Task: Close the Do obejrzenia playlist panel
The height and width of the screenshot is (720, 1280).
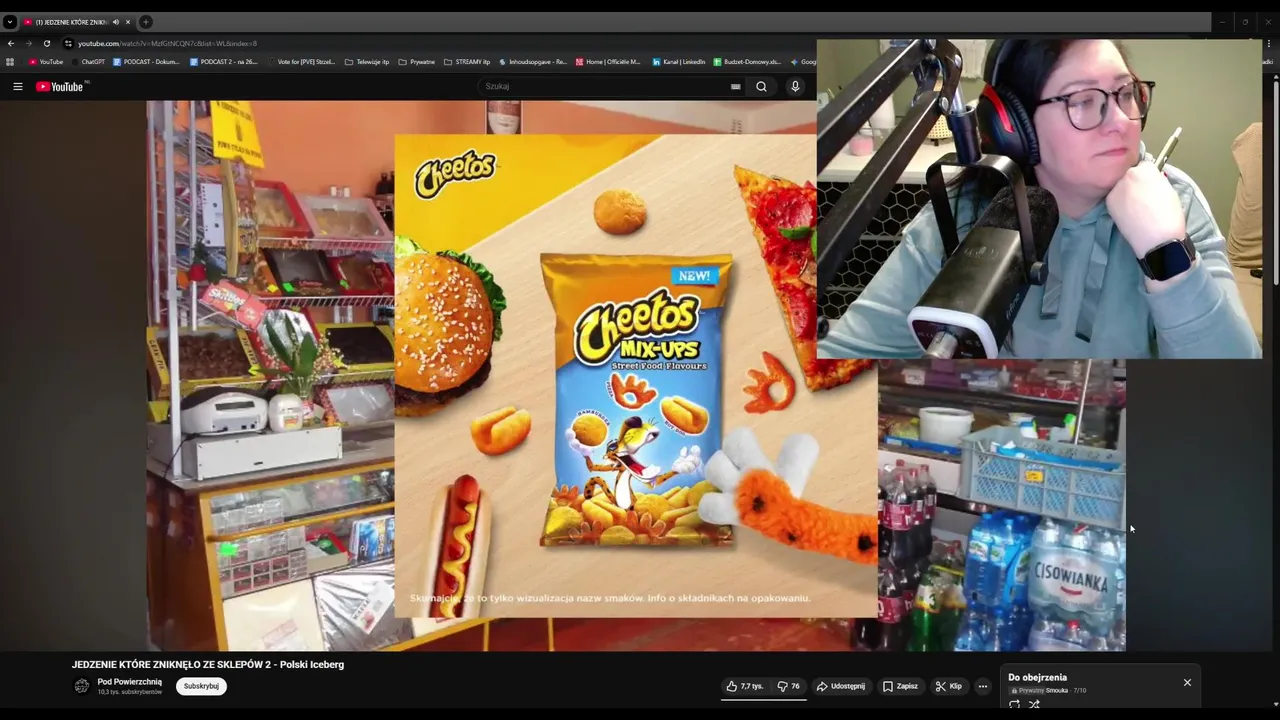Action: 1187,682
